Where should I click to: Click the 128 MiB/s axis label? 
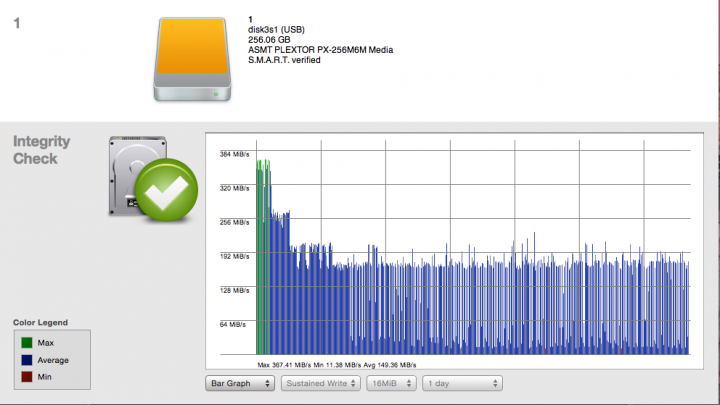pos(234,290)
